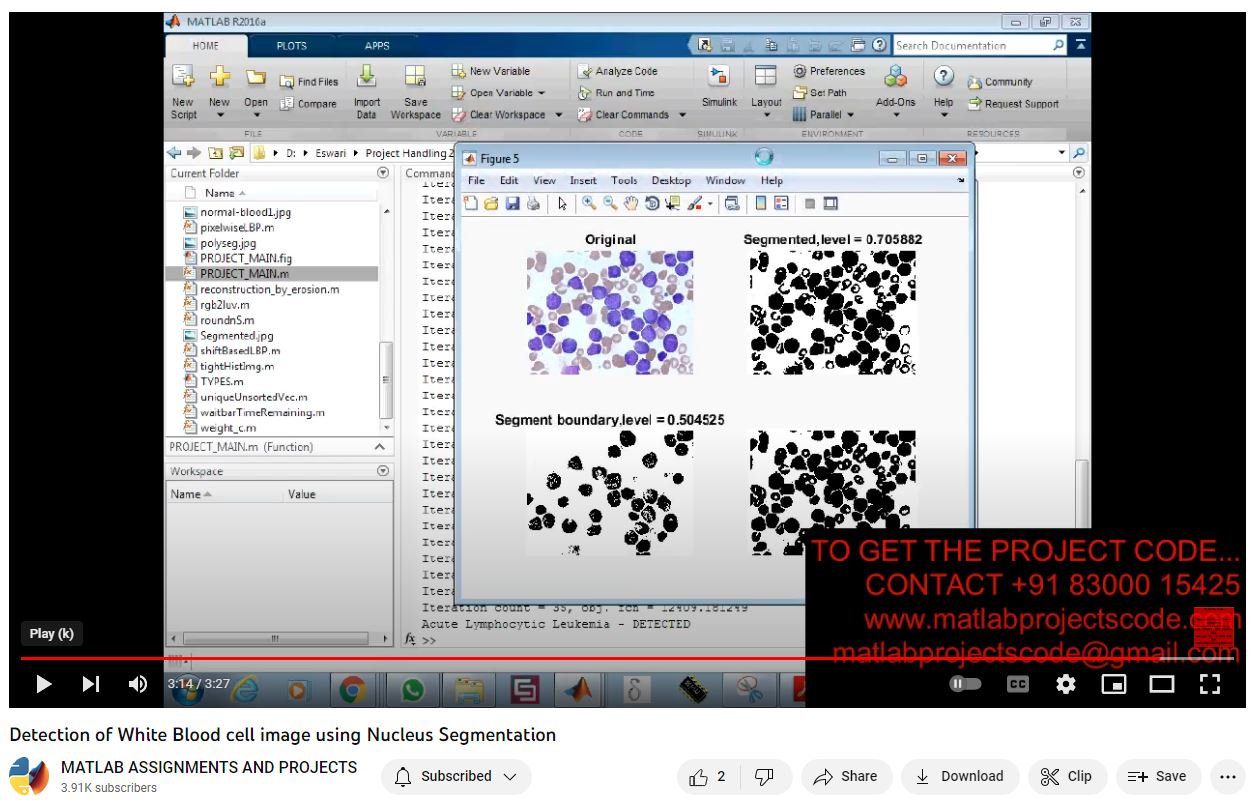The width and height of the screenshot is (1258, 805).
Task: Click the Search Documentation field
Action: [979, 46]
